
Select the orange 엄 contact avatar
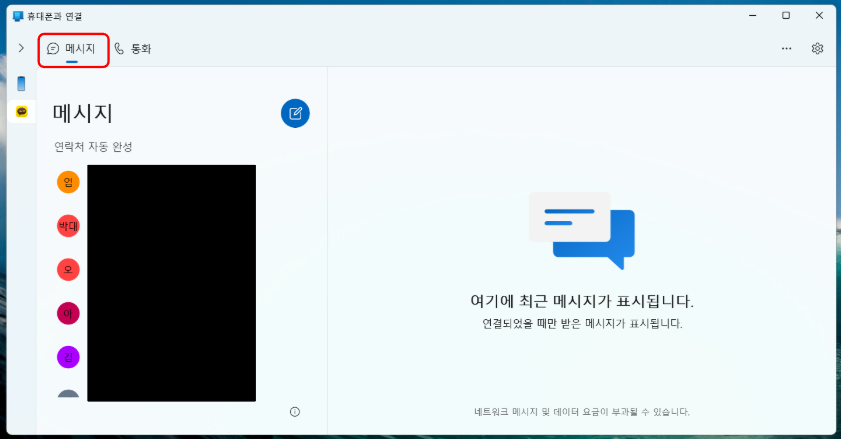coord(68,182)
